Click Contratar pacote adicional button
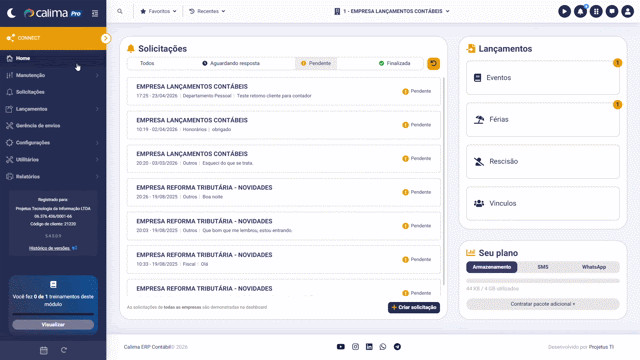Image resolution: width=640 pixels, height=360 pixels. coord(543,304)
